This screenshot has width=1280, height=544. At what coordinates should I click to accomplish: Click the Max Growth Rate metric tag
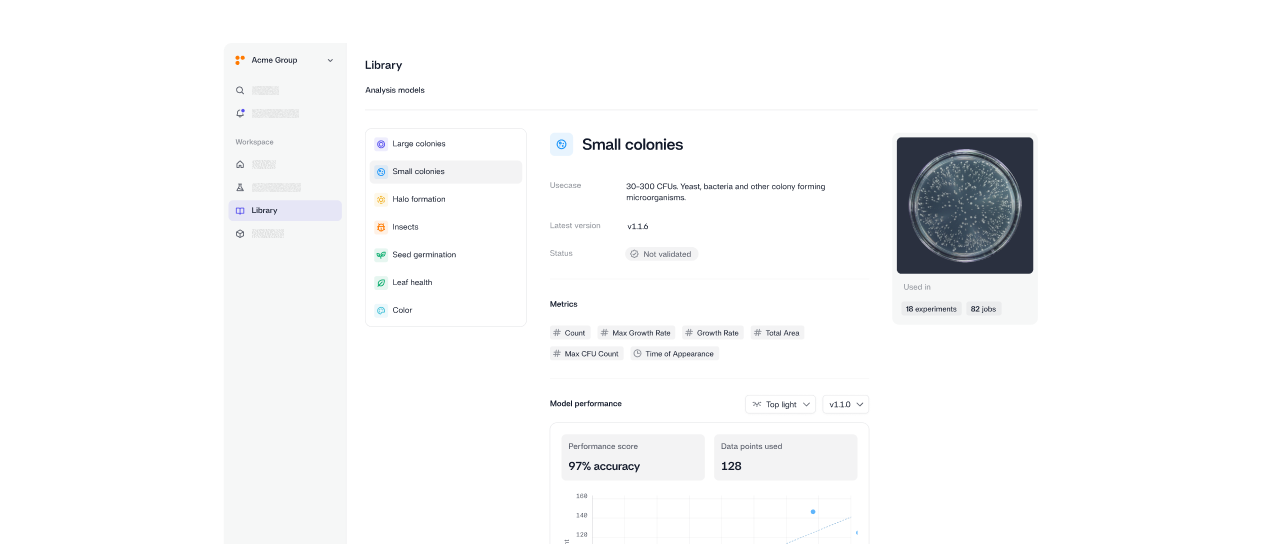[x=636, y=333]
